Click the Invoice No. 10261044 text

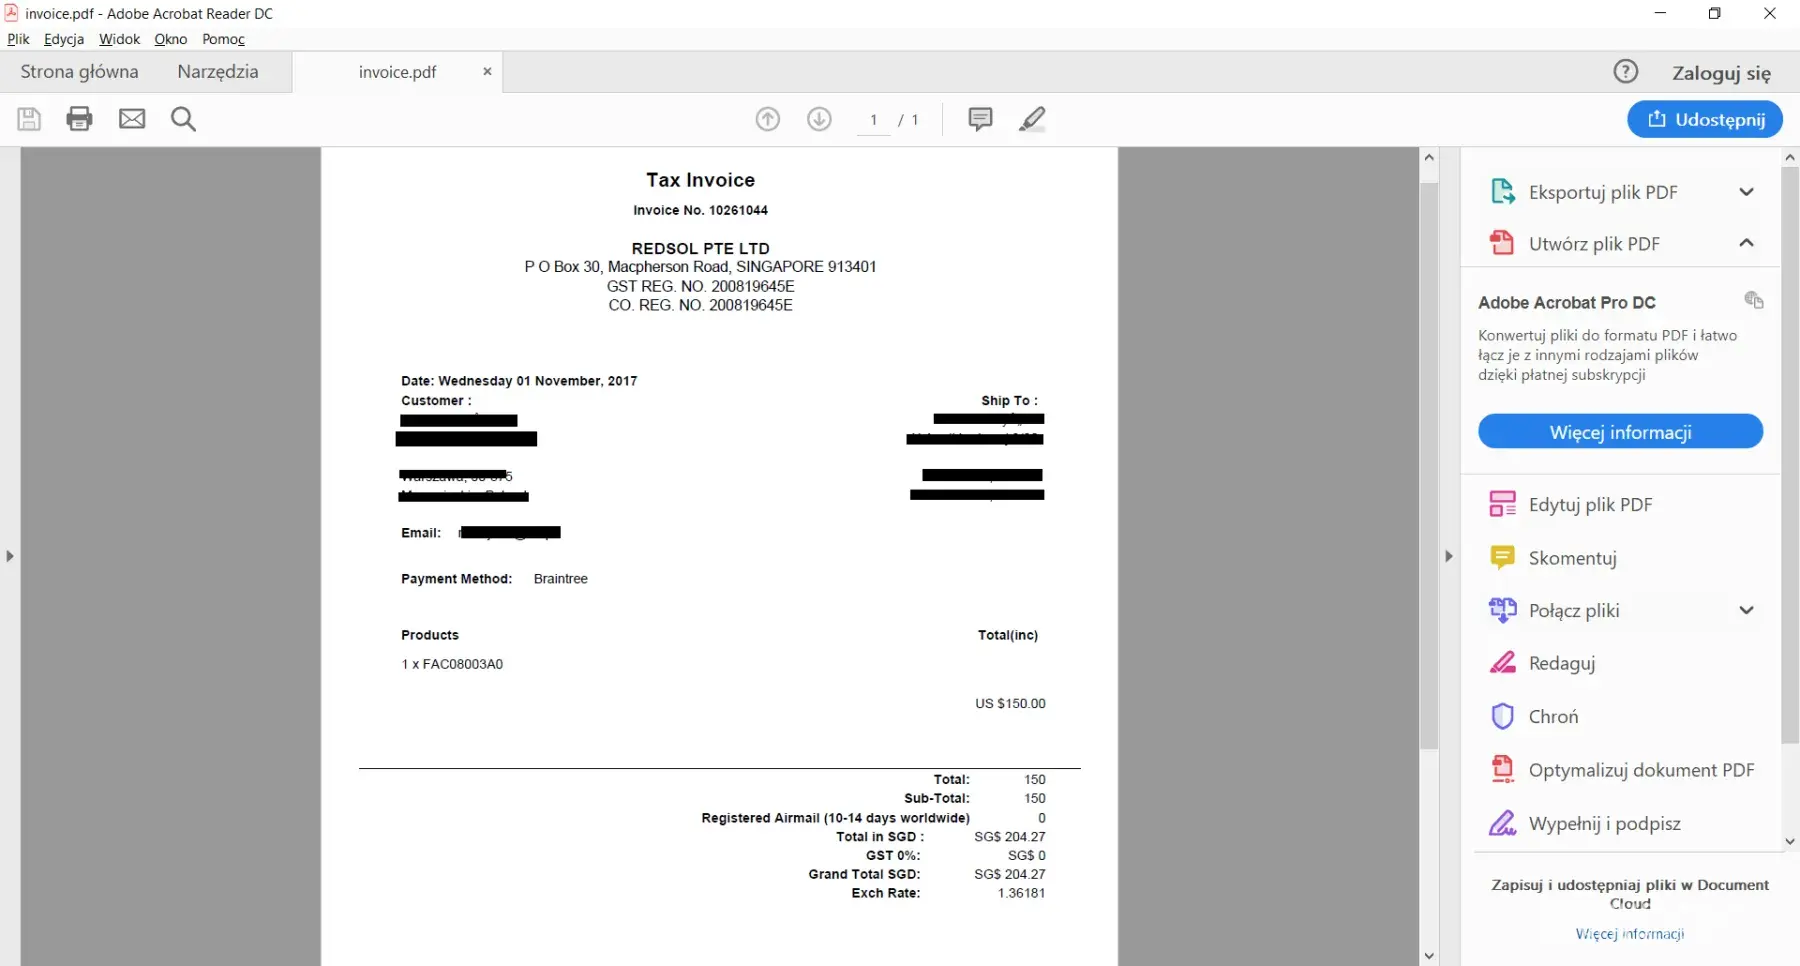tap(700, 210)
